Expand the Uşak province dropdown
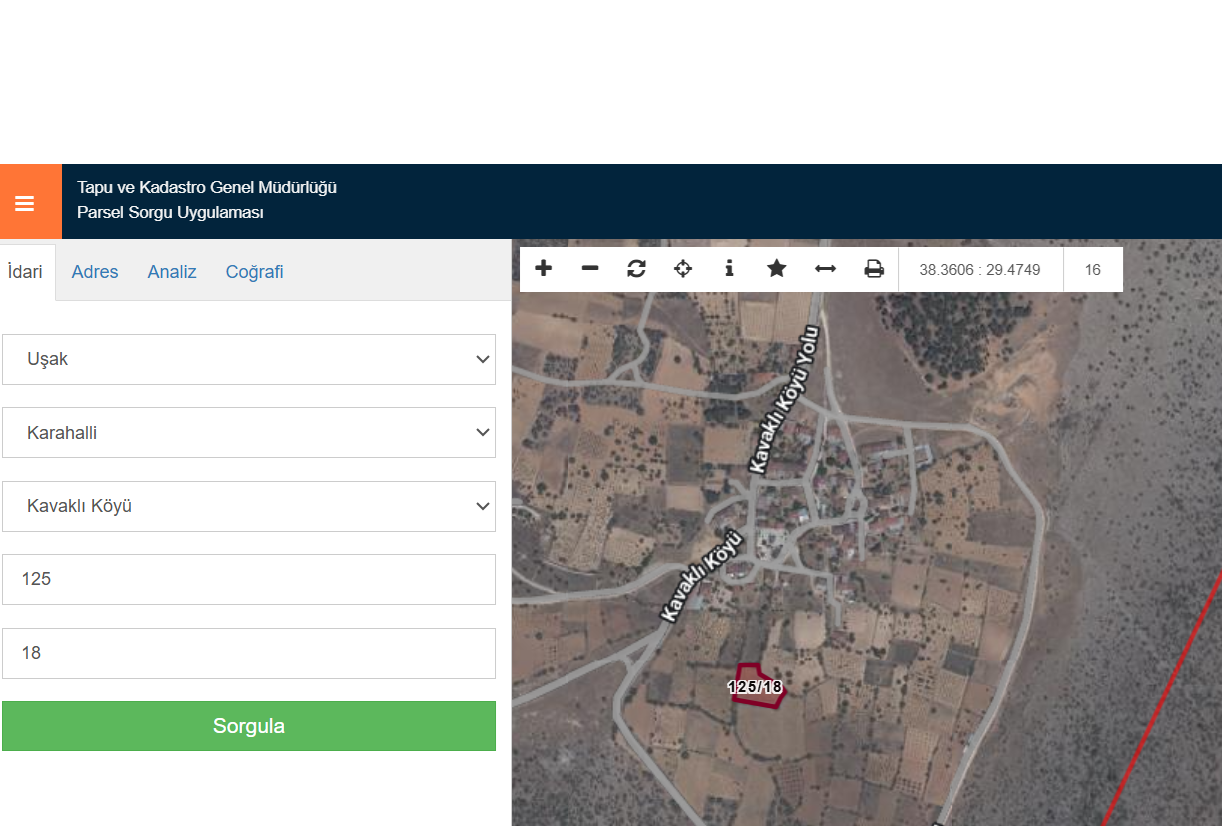Screen dimensions: 1222x826 249,359
